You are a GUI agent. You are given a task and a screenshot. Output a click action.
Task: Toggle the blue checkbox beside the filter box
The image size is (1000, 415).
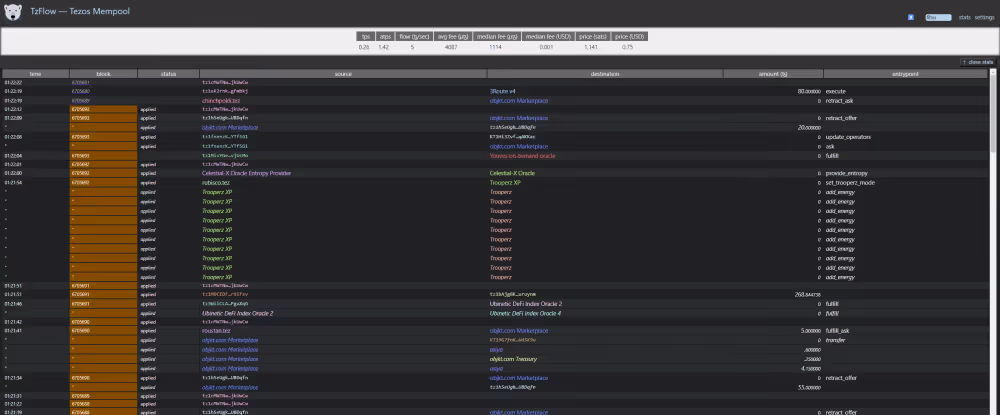coord(911,17)
